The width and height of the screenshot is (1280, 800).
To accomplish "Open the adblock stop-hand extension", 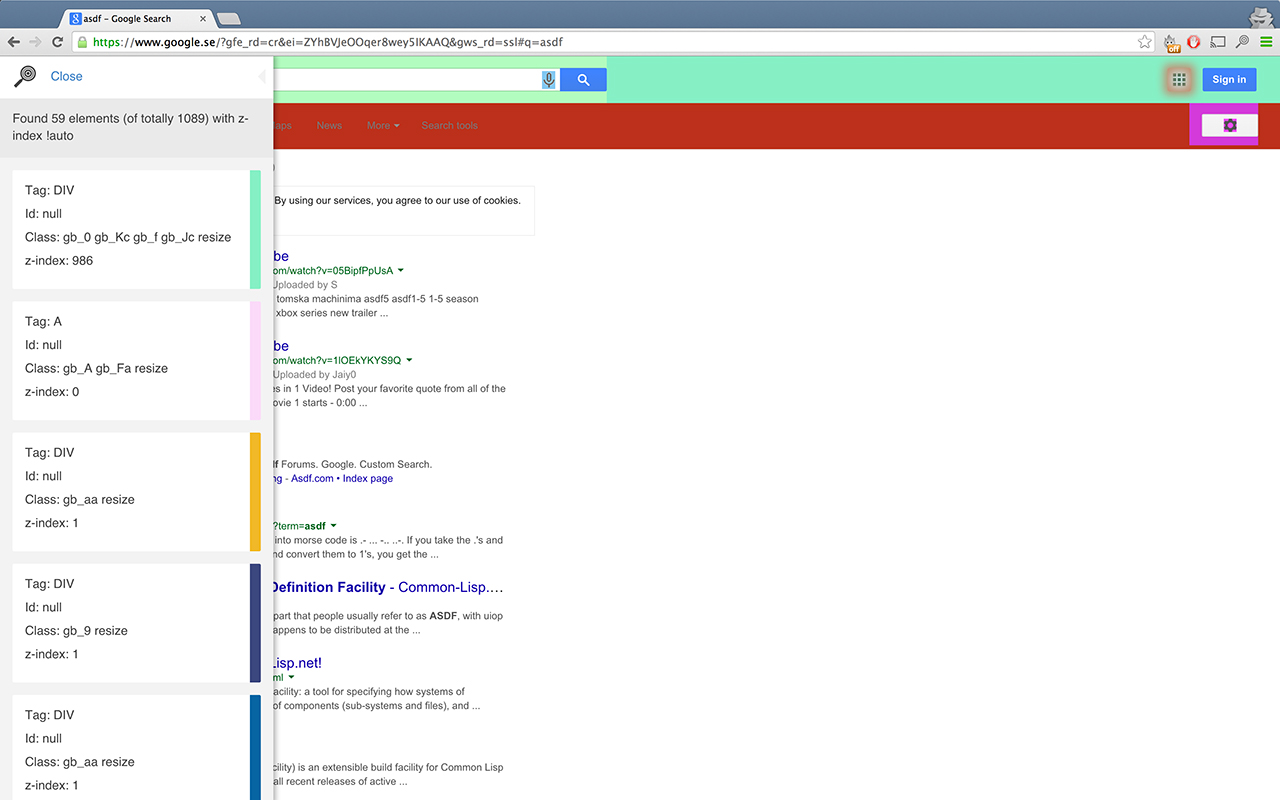I will (x=1192, y=41).
